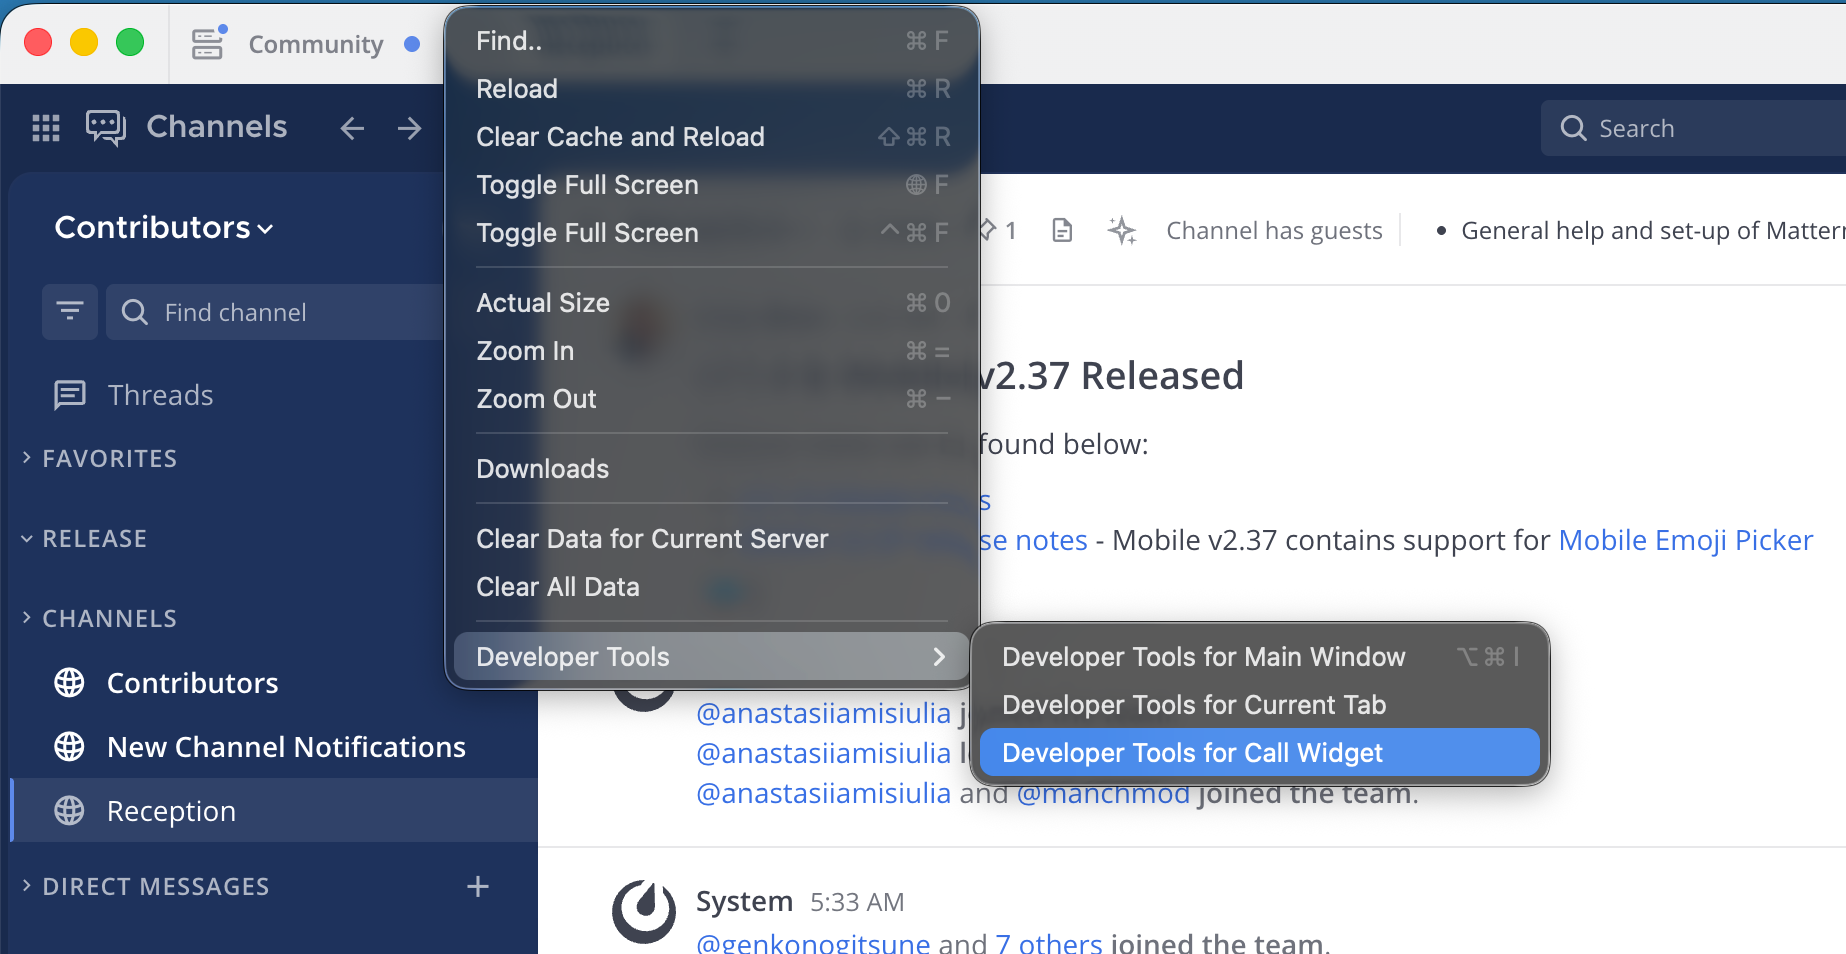Open Threads from the sidebar
Image resolution: width=1846 pixels, height=954 pixels.
point(160,394)
